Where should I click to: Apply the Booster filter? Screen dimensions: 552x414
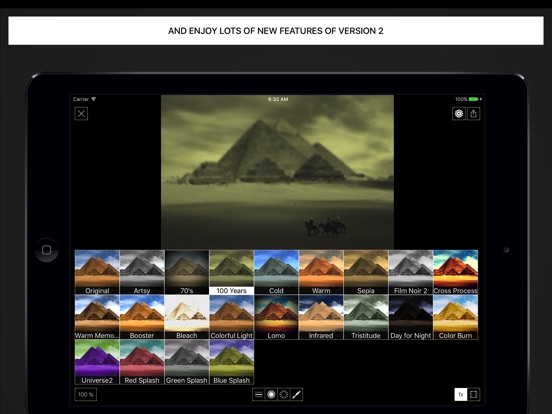[x=142, y=317]
